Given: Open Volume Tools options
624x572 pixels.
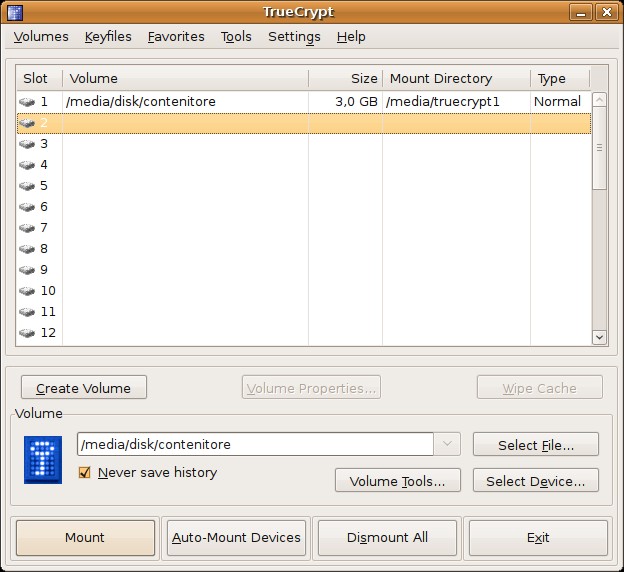Looking at the screenshot, I should coord(397,481).
